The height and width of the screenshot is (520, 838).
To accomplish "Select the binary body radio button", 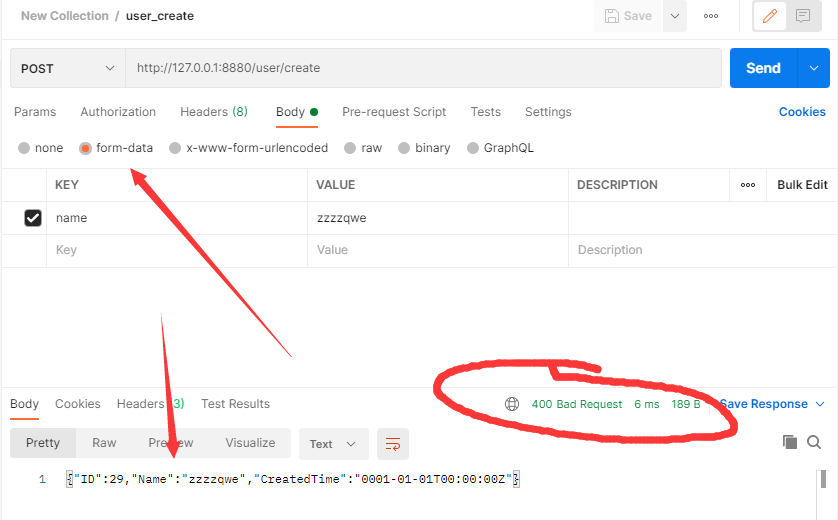I will click(404, 148).
